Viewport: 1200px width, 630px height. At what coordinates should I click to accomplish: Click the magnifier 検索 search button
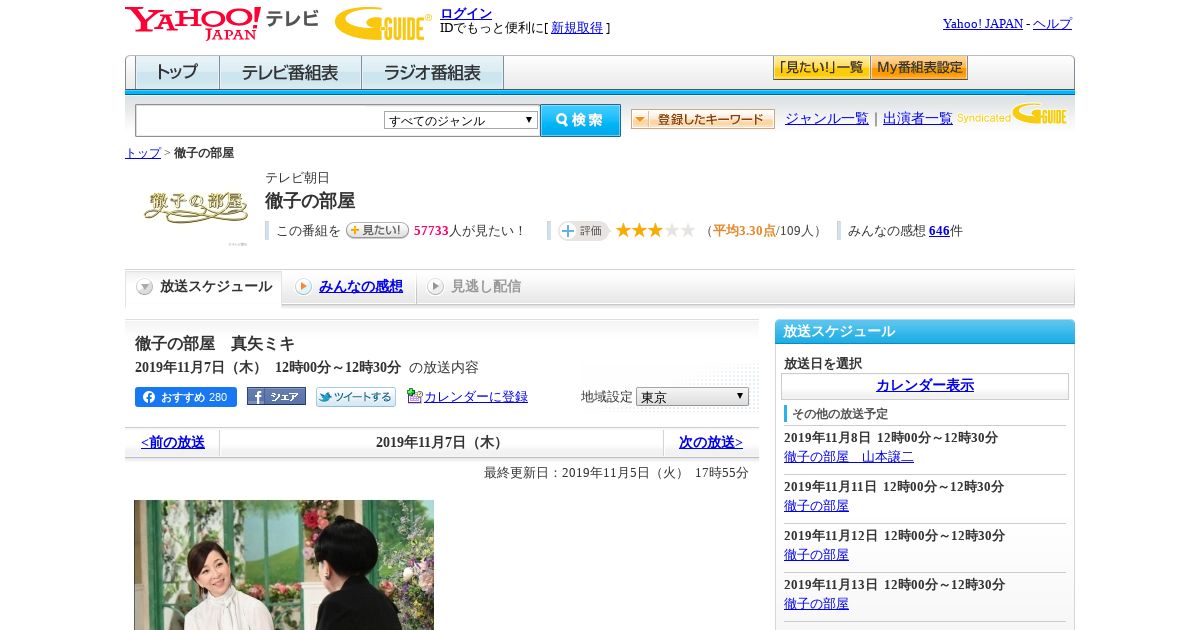point(580,120)
